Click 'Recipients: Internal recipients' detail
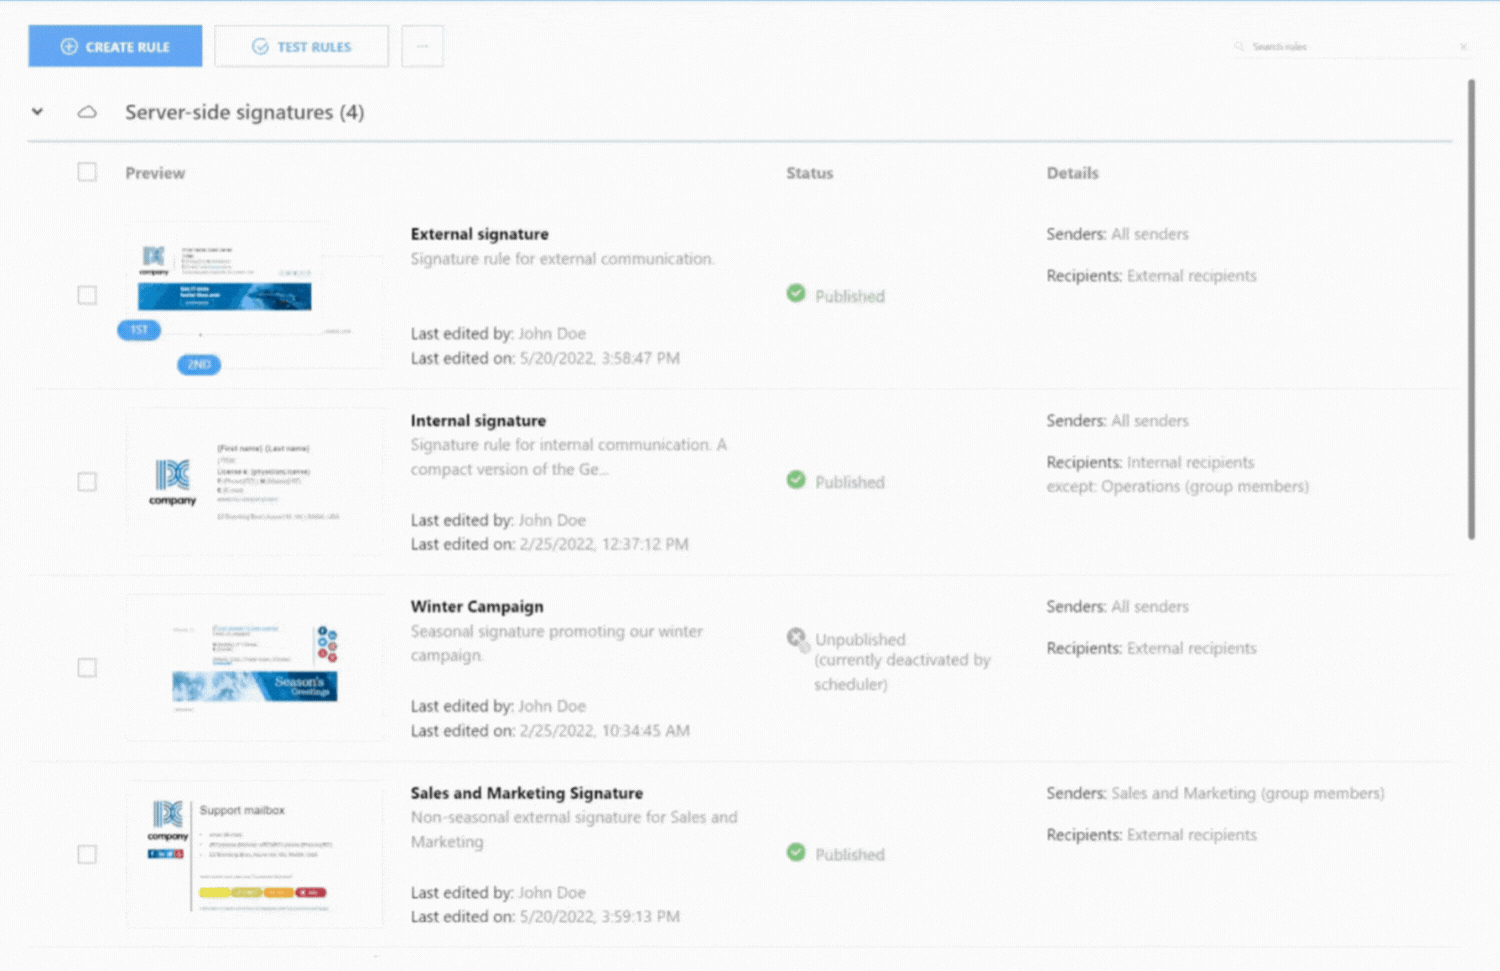1500x971 pixels. click(1150, 463)
